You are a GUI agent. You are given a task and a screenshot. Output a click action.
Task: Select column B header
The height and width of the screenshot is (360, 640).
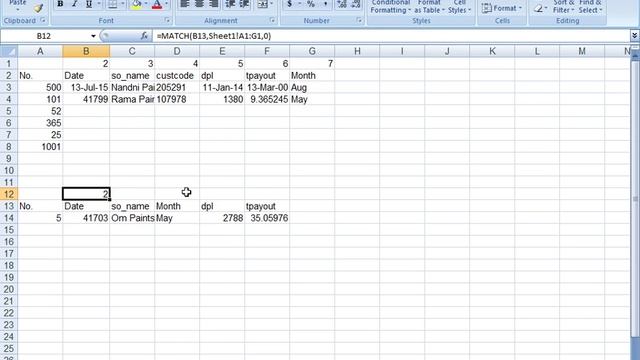(x=86, y=51)
